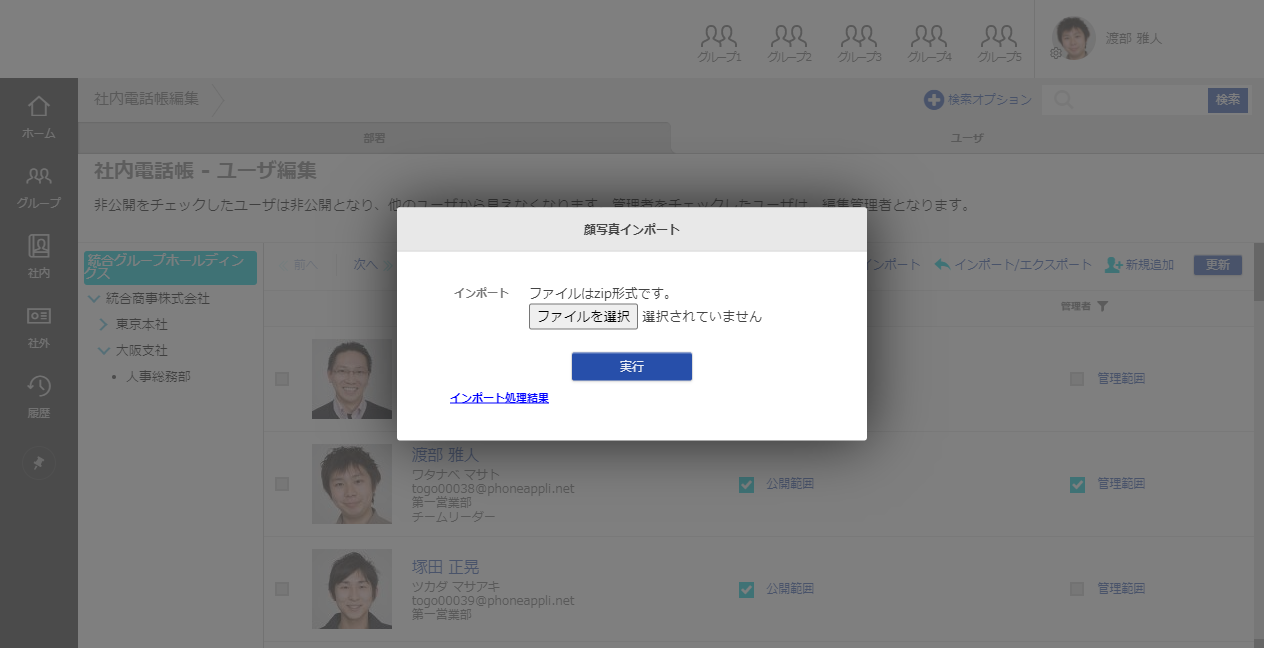Open history (履歴) sidebar icon
The height and width of the screenshot is (648, 1264).
[39, 396]
